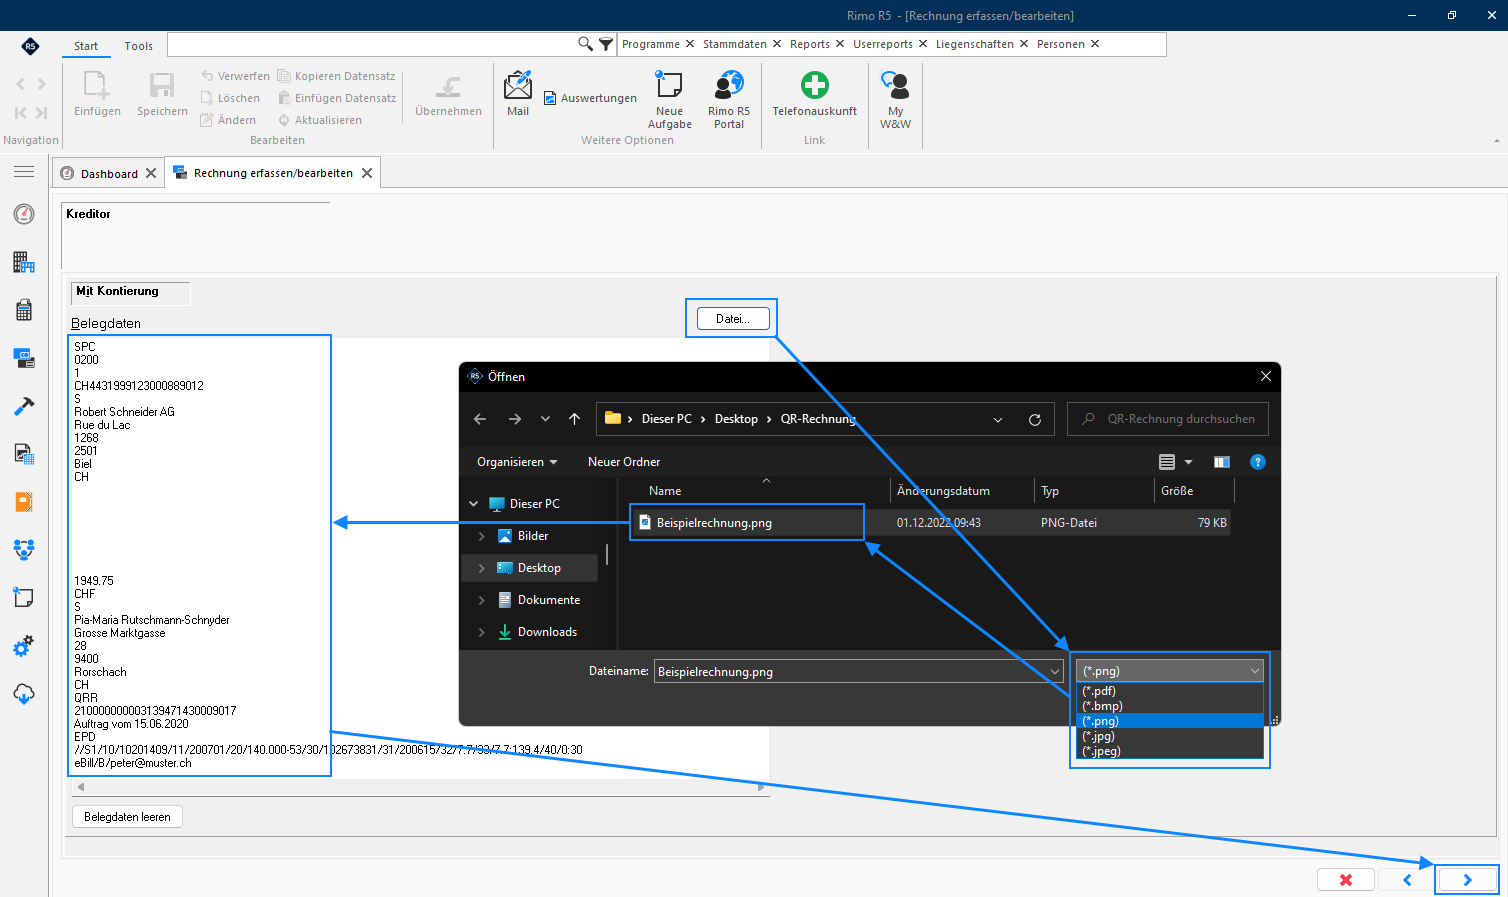1508x897 pixels.
Task: Sort files by Änderungsdatum column
Action: [943, 491]
